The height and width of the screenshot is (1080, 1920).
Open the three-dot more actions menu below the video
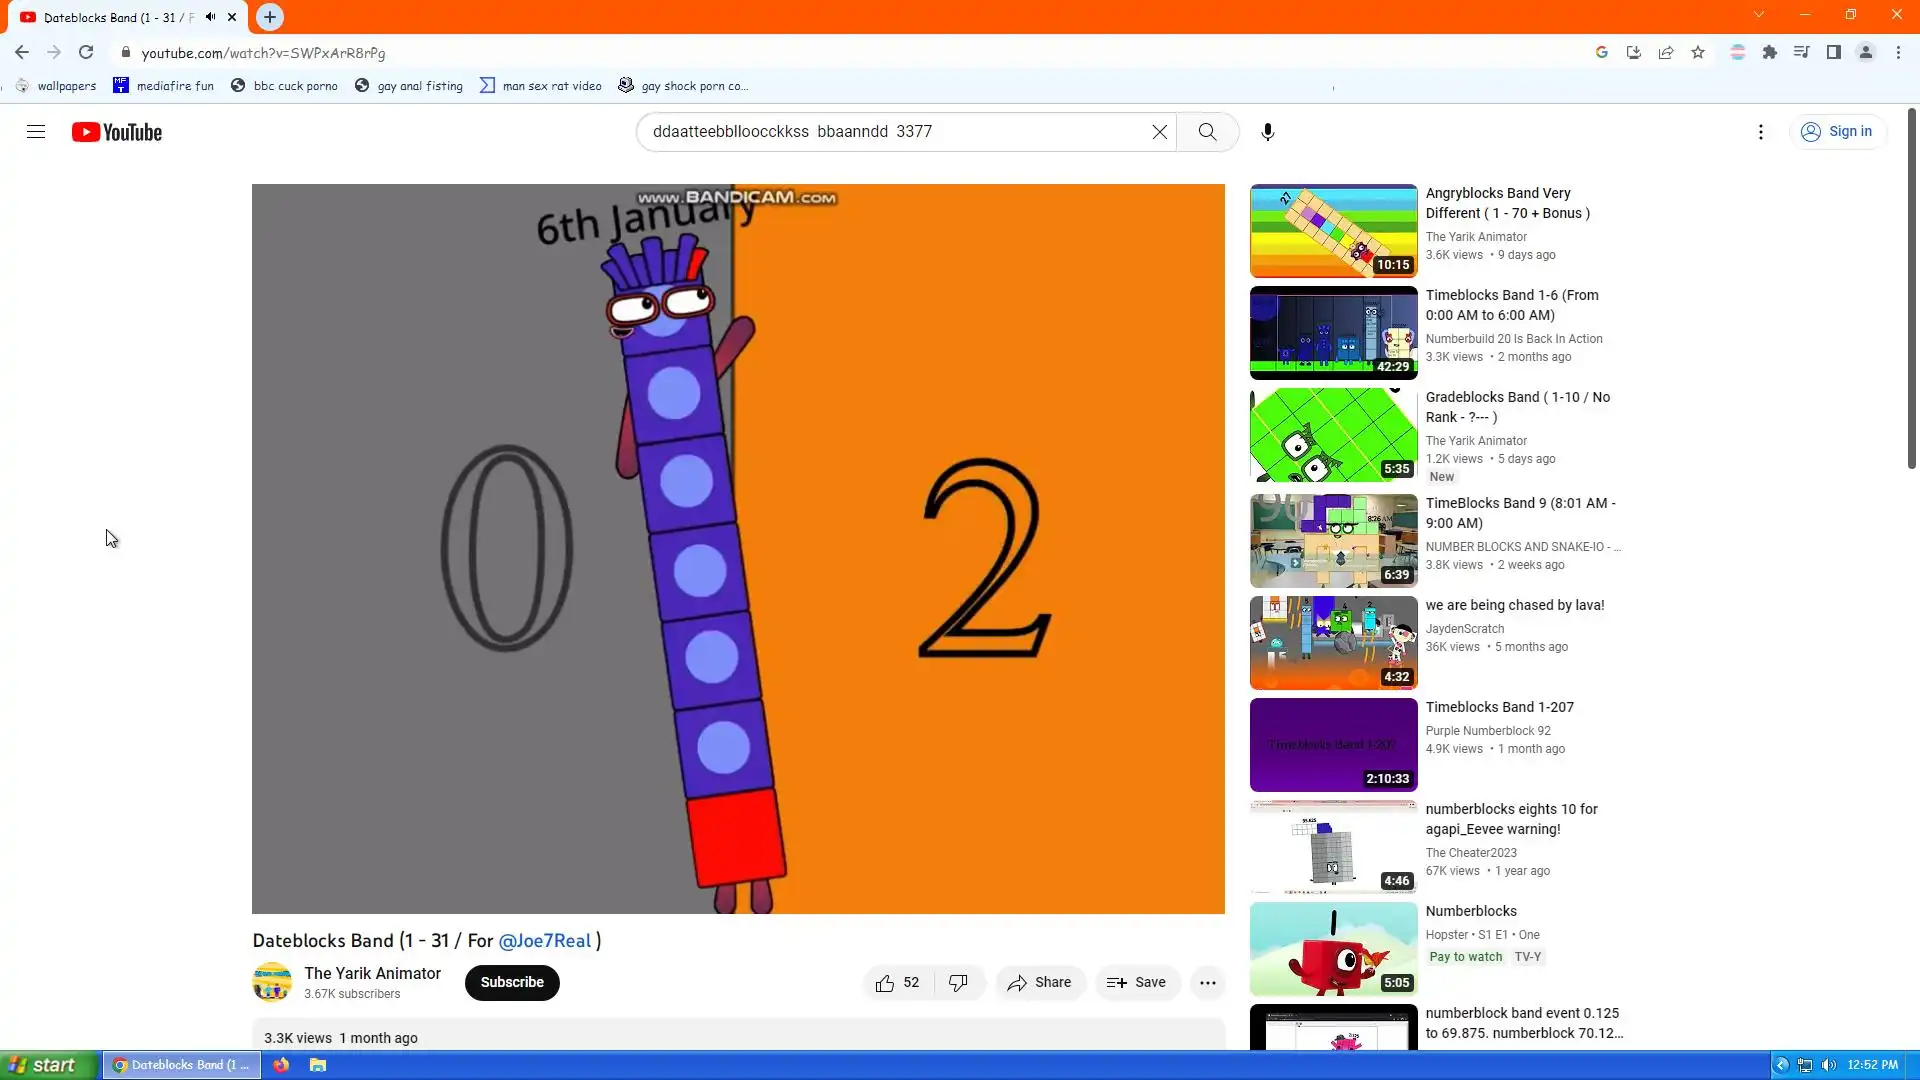click(1207, 983)
